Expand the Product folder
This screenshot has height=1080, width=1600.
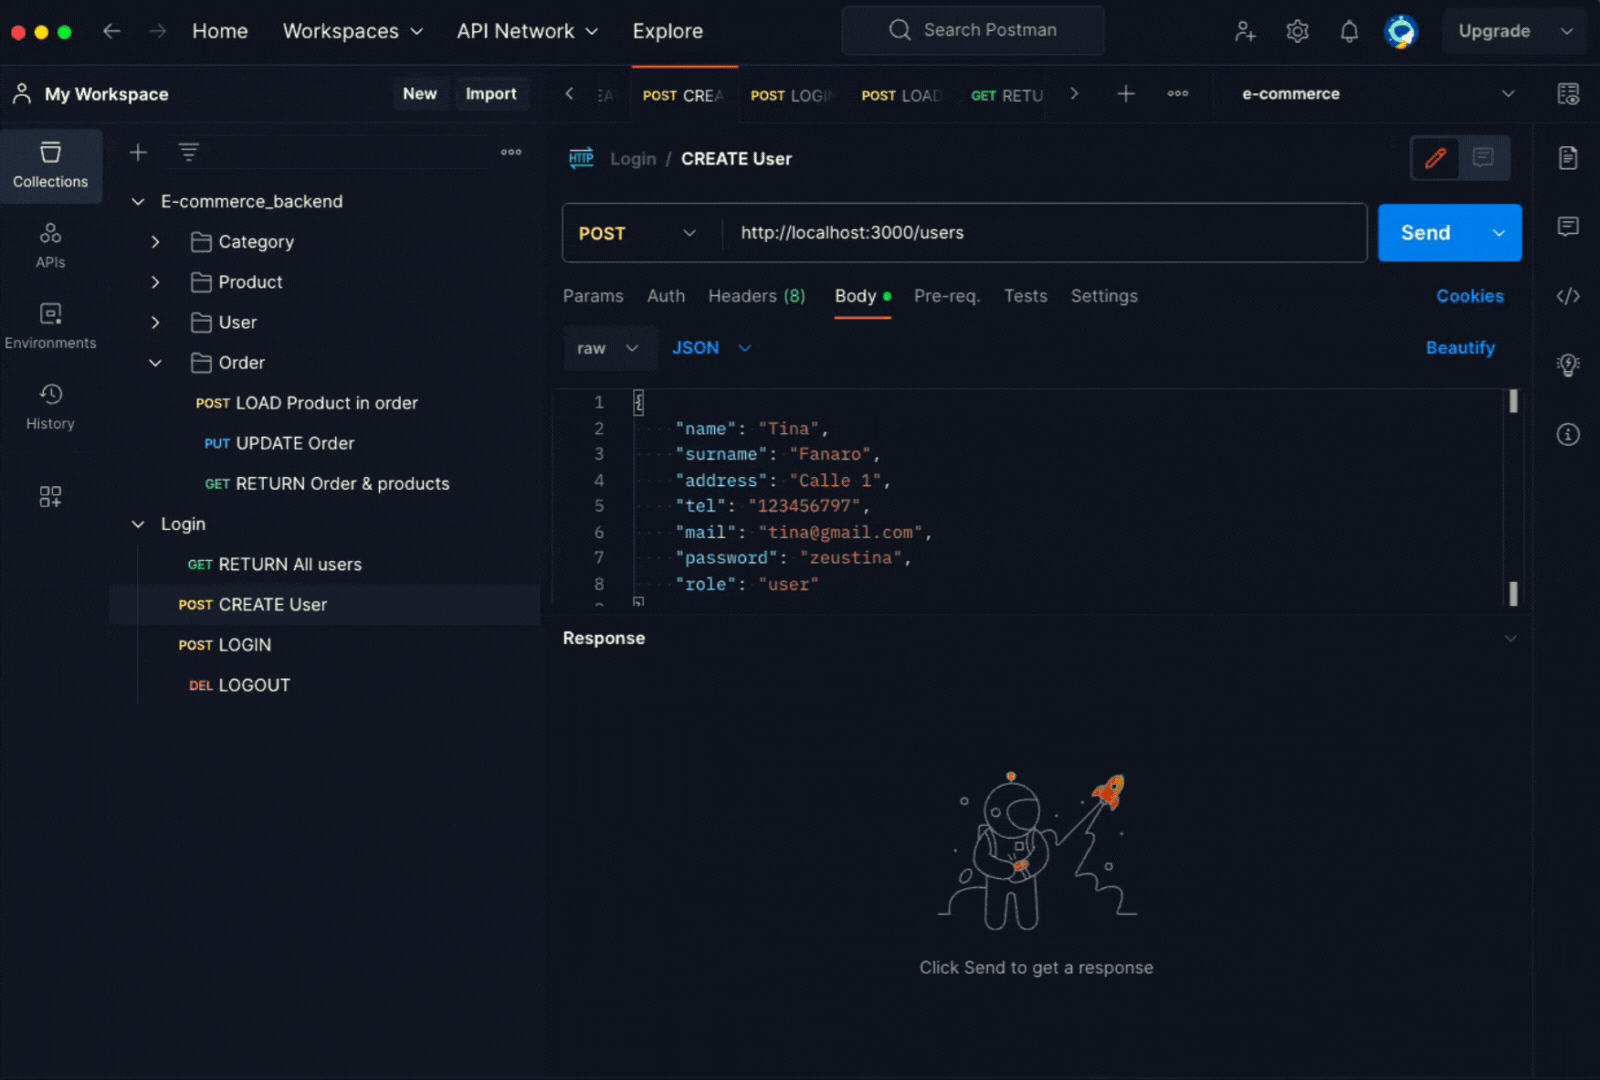[x=155, y=282]
